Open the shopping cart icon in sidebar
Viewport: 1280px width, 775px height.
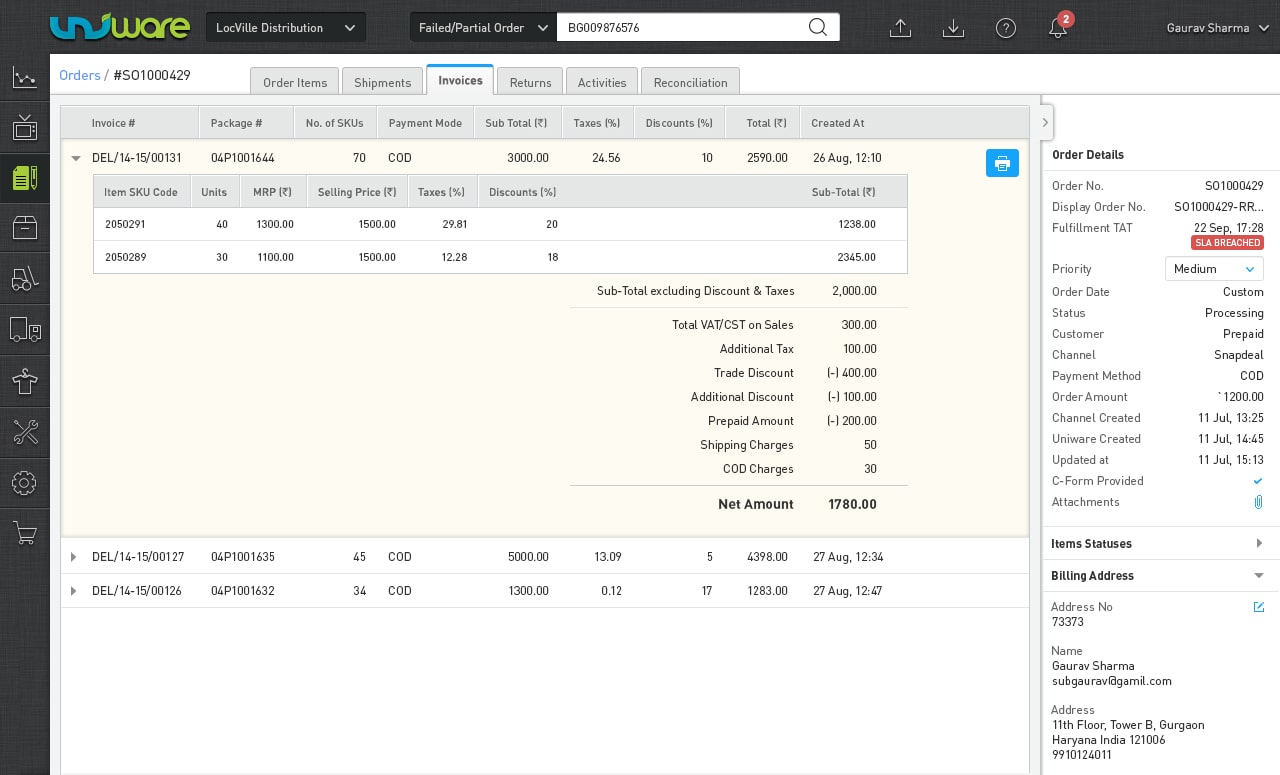[x=24, y=533]
